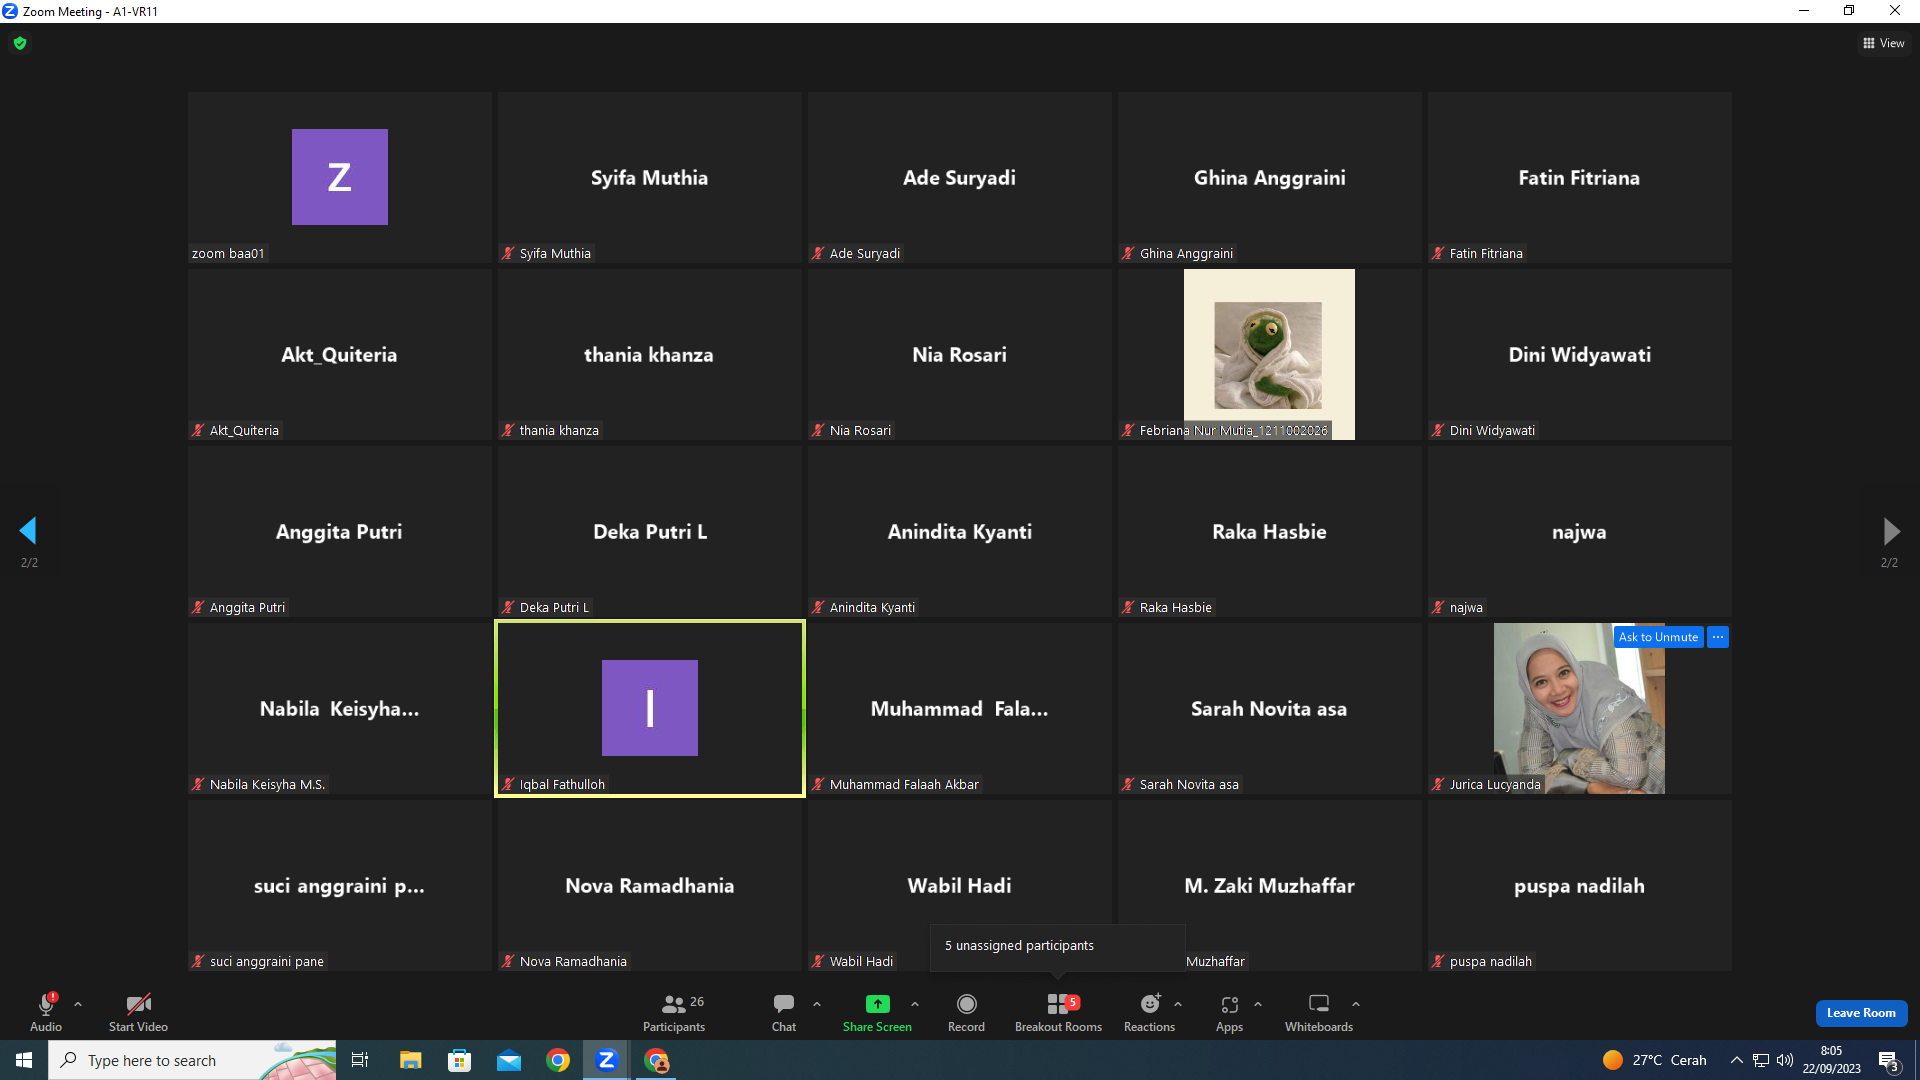The image size is (1920, 1080).
Task: Select Jurica Lucyanda's photo tile
Action: tap(1579, 708)
